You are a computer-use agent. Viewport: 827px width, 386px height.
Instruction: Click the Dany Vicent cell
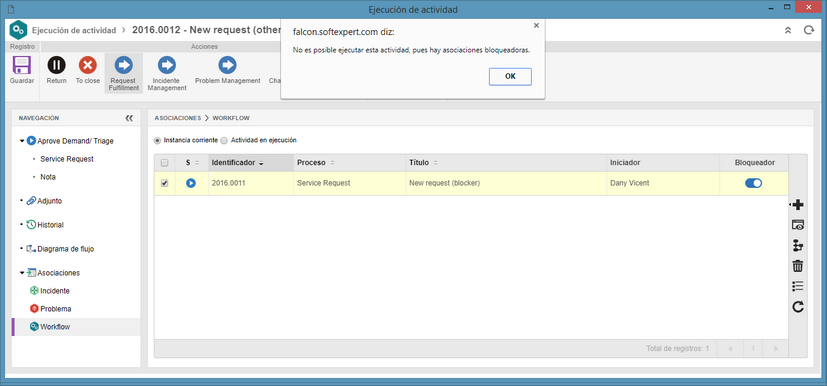(663, 183)
